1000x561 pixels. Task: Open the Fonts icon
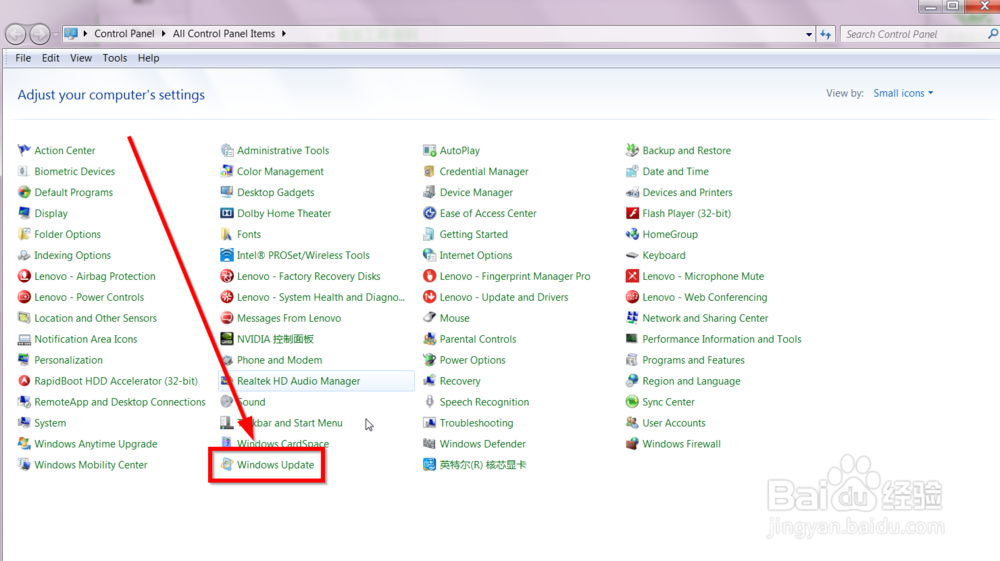coord(227,234)
